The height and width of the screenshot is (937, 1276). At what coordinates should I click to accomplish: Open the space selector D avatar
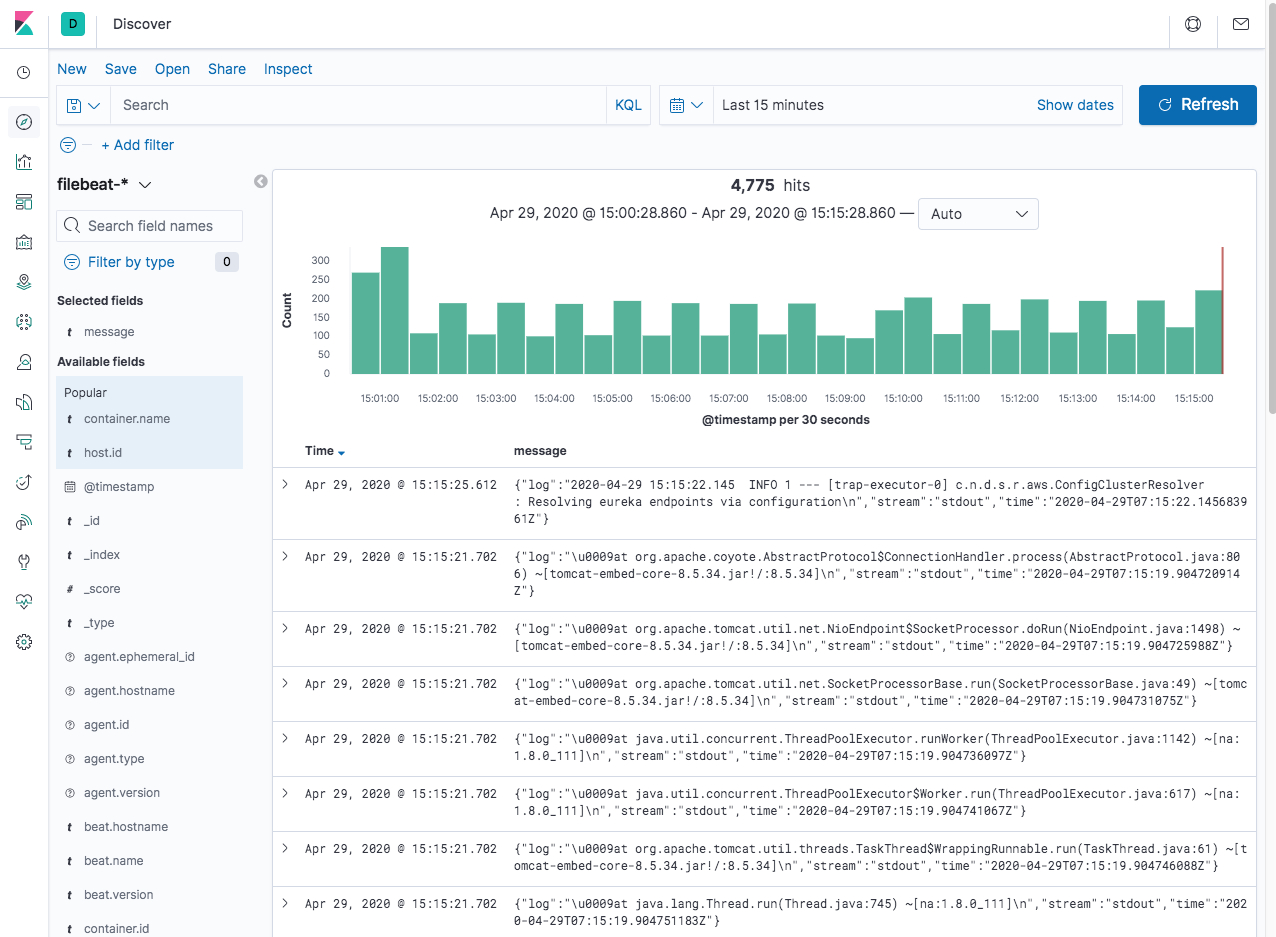[73, 24]
